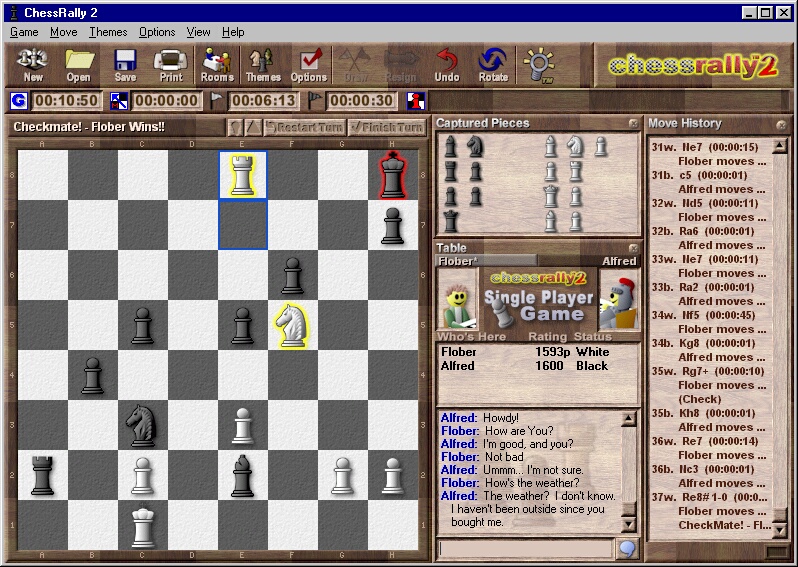The height and width of the screenshot is (567, 798).
Task: Open the Move menu
Action: 64,32
